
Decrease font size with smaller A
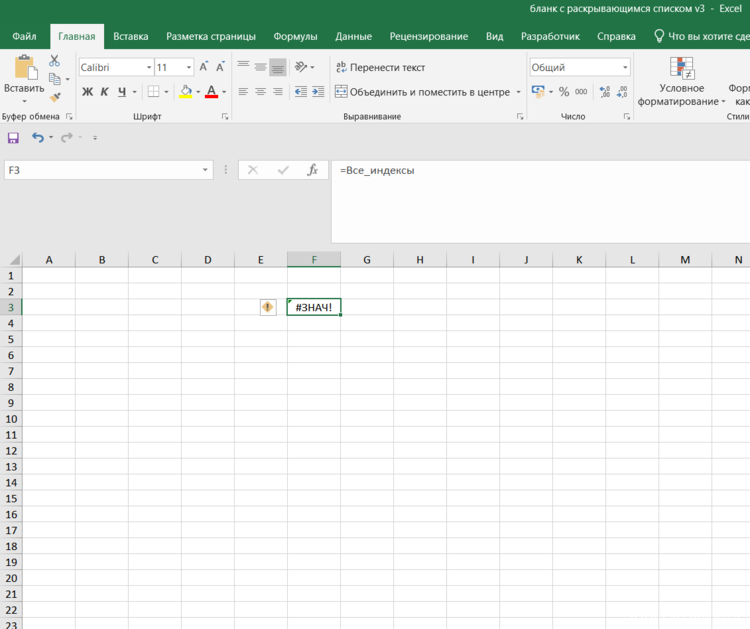pyautogui.click(x=220, y=67)
